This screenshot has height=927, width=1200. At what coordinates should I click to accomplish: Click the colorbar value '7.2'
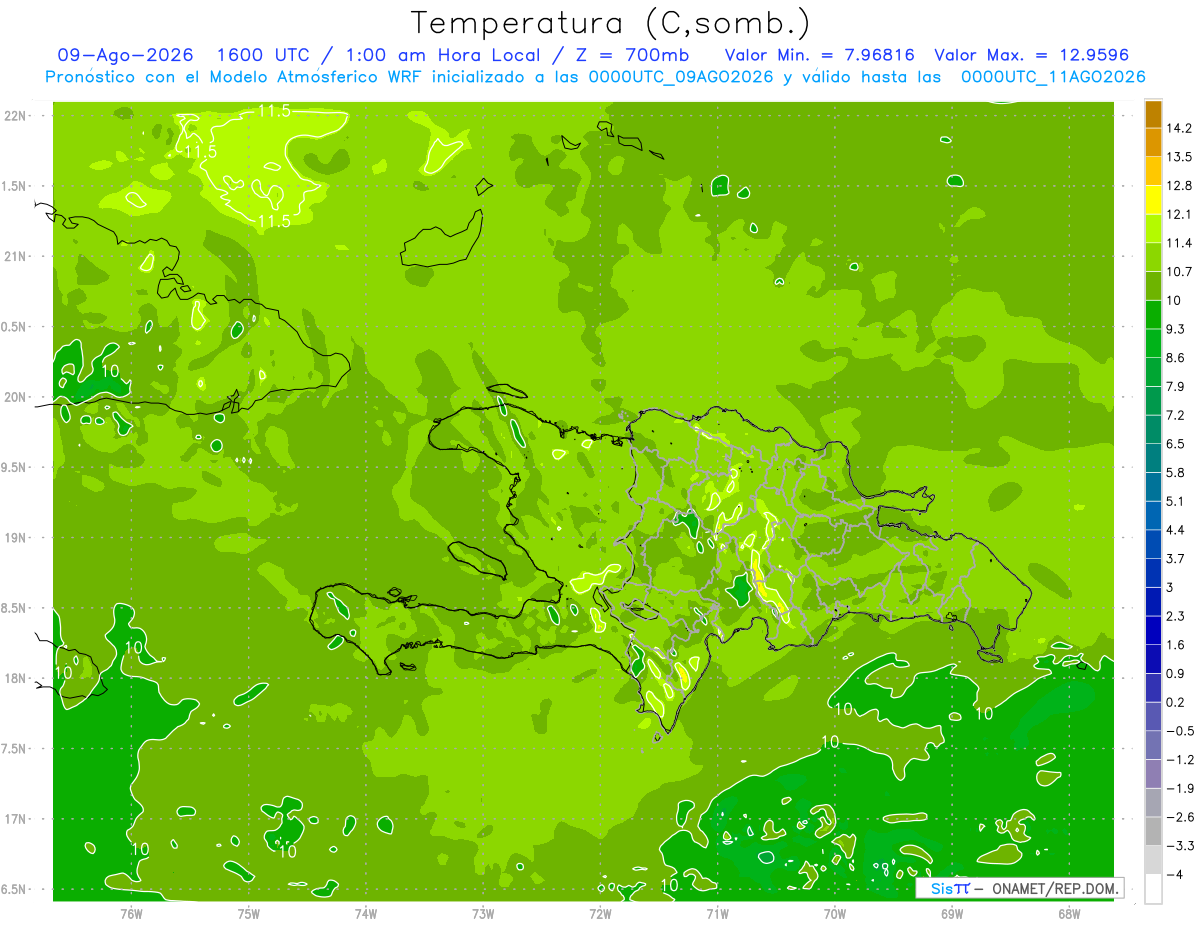tap(1177, 415)
